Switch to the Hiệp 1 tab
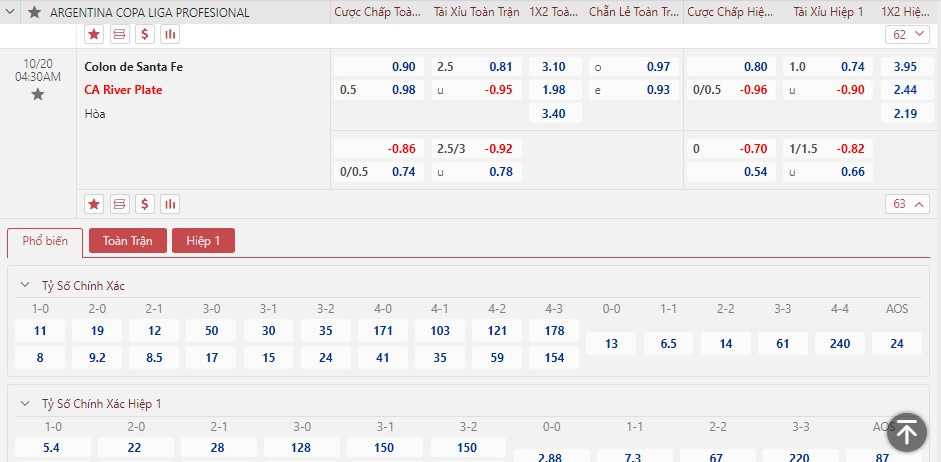Viewport: 941px width, 462px height. tap(203, 241)
